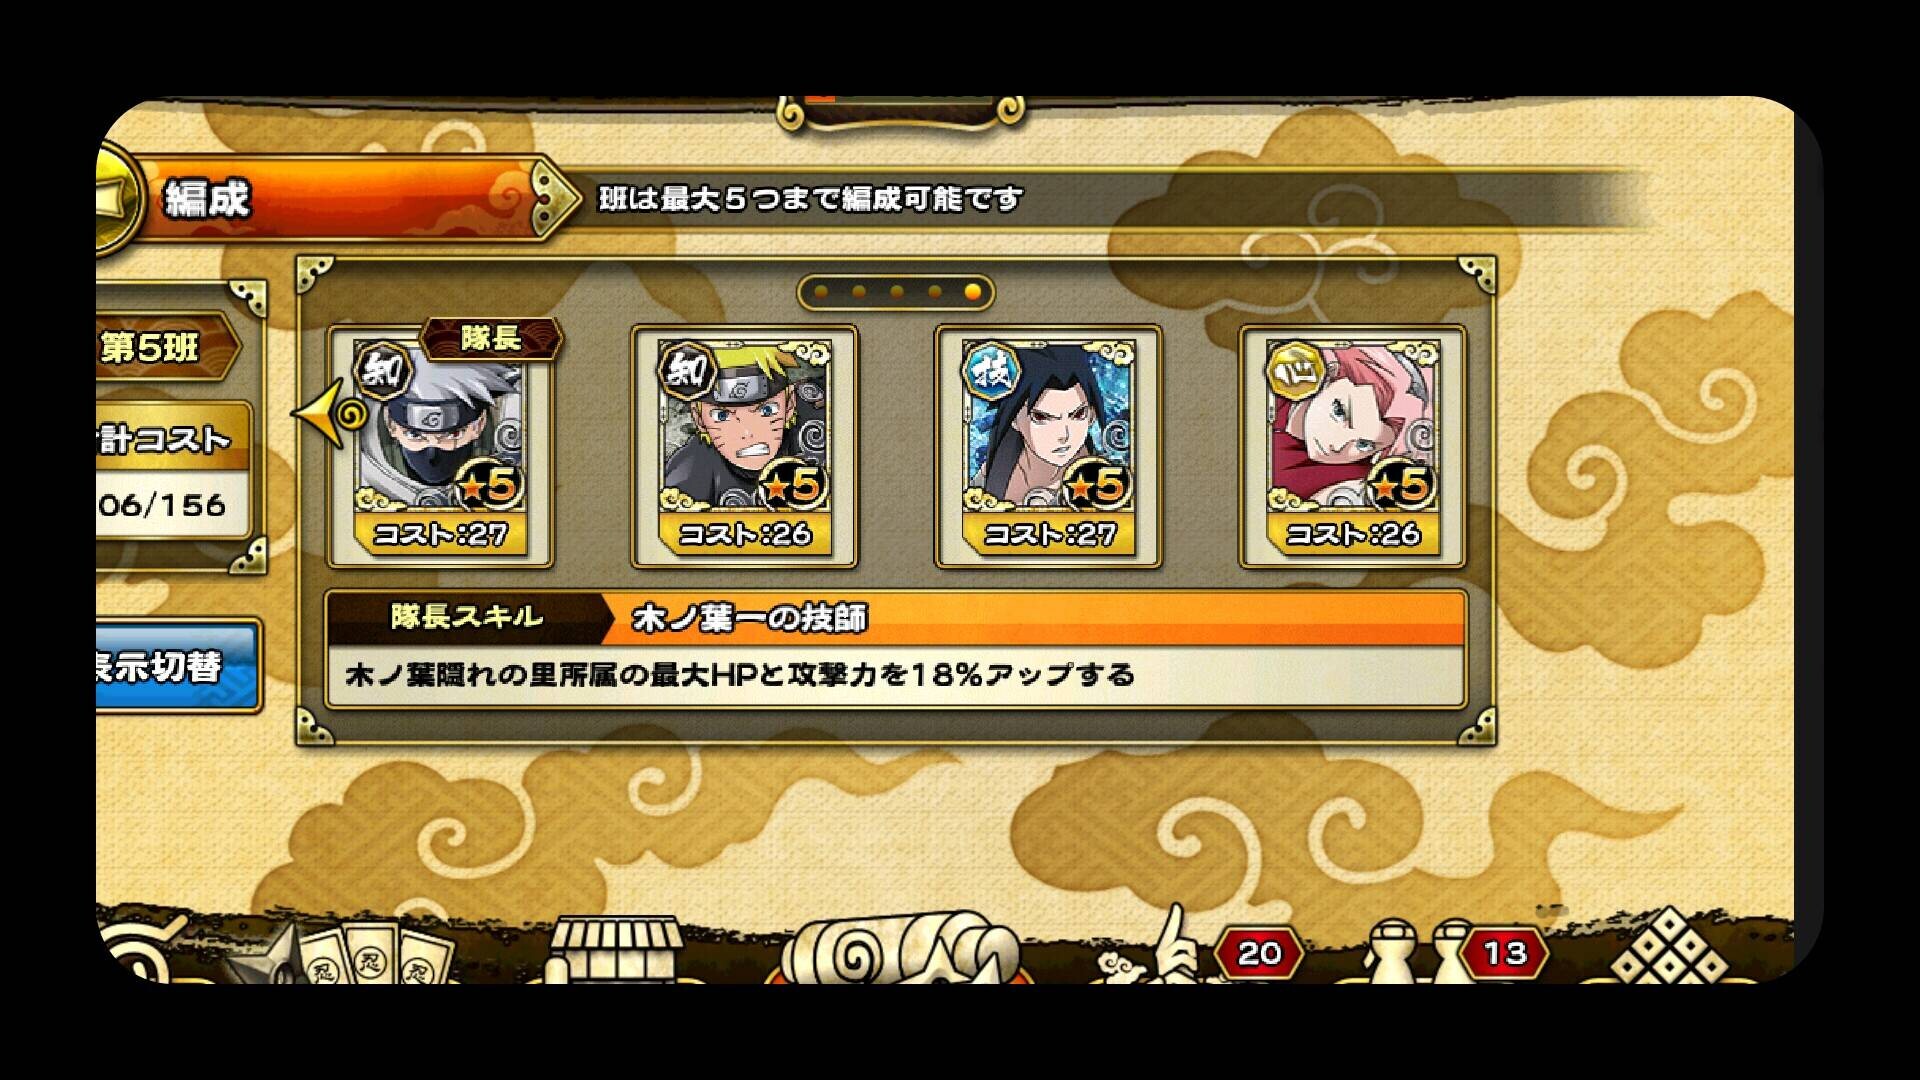Jump to second team page dot
The image size is (1920, 1080).
859,292
